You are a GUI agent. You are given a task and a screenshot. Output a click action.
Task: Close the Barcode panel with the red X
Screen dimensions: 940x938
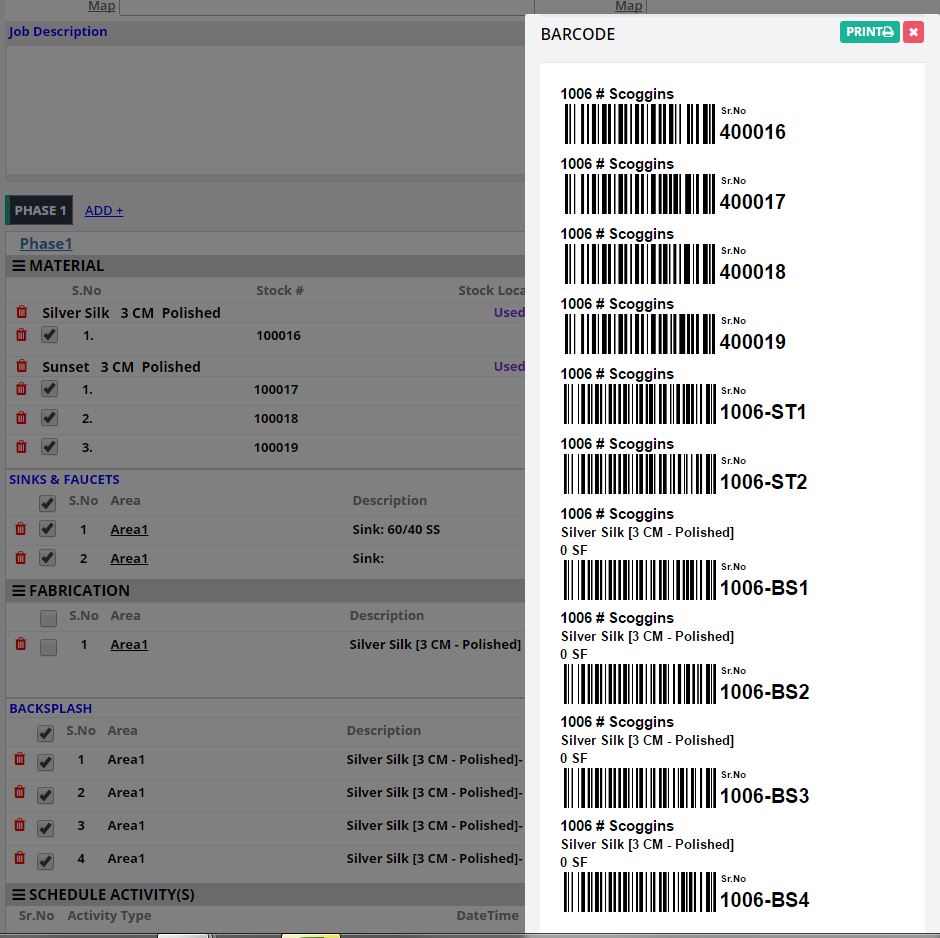[913, 32]
